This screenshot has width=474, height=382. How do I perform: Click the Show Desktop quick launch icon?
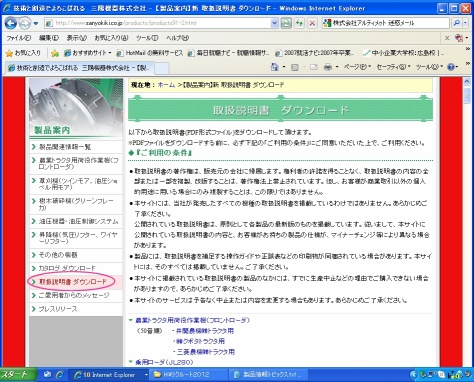[x=47, y=375]
